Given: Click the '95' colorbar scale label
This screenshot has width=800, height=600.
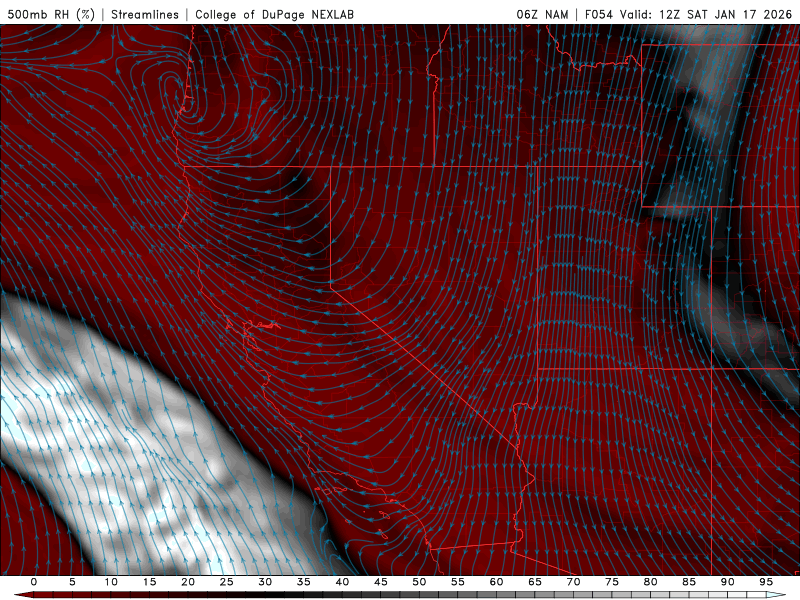Looking at the screenshot, I should tap(766, 582).
